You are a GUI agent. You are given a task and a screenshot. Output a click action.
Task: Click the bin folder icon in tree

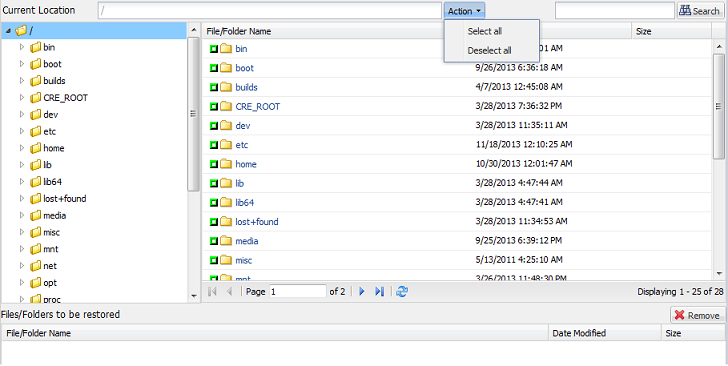(x=36, y=47)
